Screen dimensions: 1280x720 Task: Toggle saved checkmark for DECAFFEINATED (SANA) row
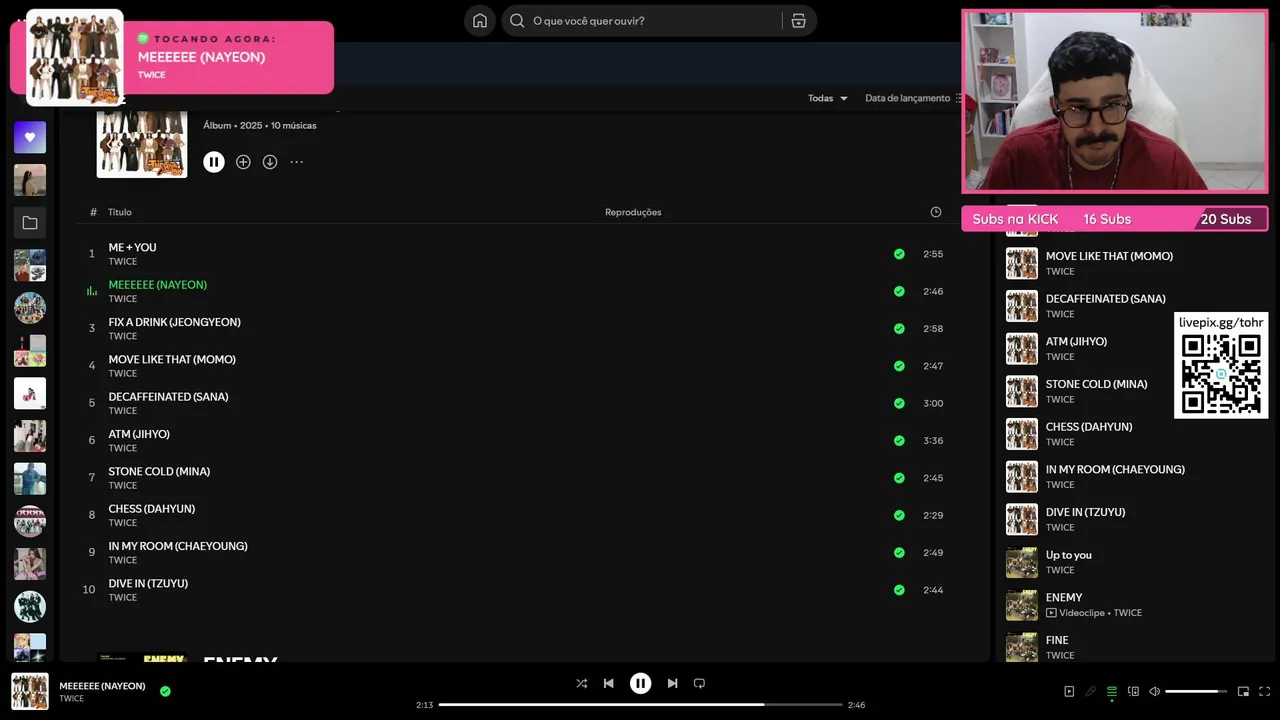click(899, 403)
